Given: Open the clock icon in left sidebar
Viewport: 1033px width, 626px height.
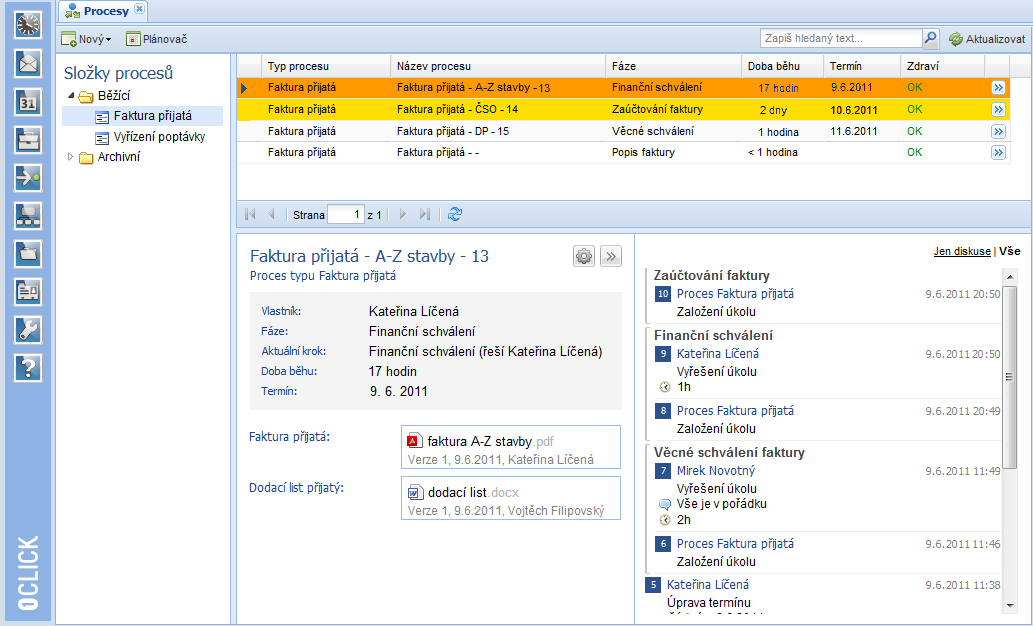Looking at the screenshot, I should point(28,25).
